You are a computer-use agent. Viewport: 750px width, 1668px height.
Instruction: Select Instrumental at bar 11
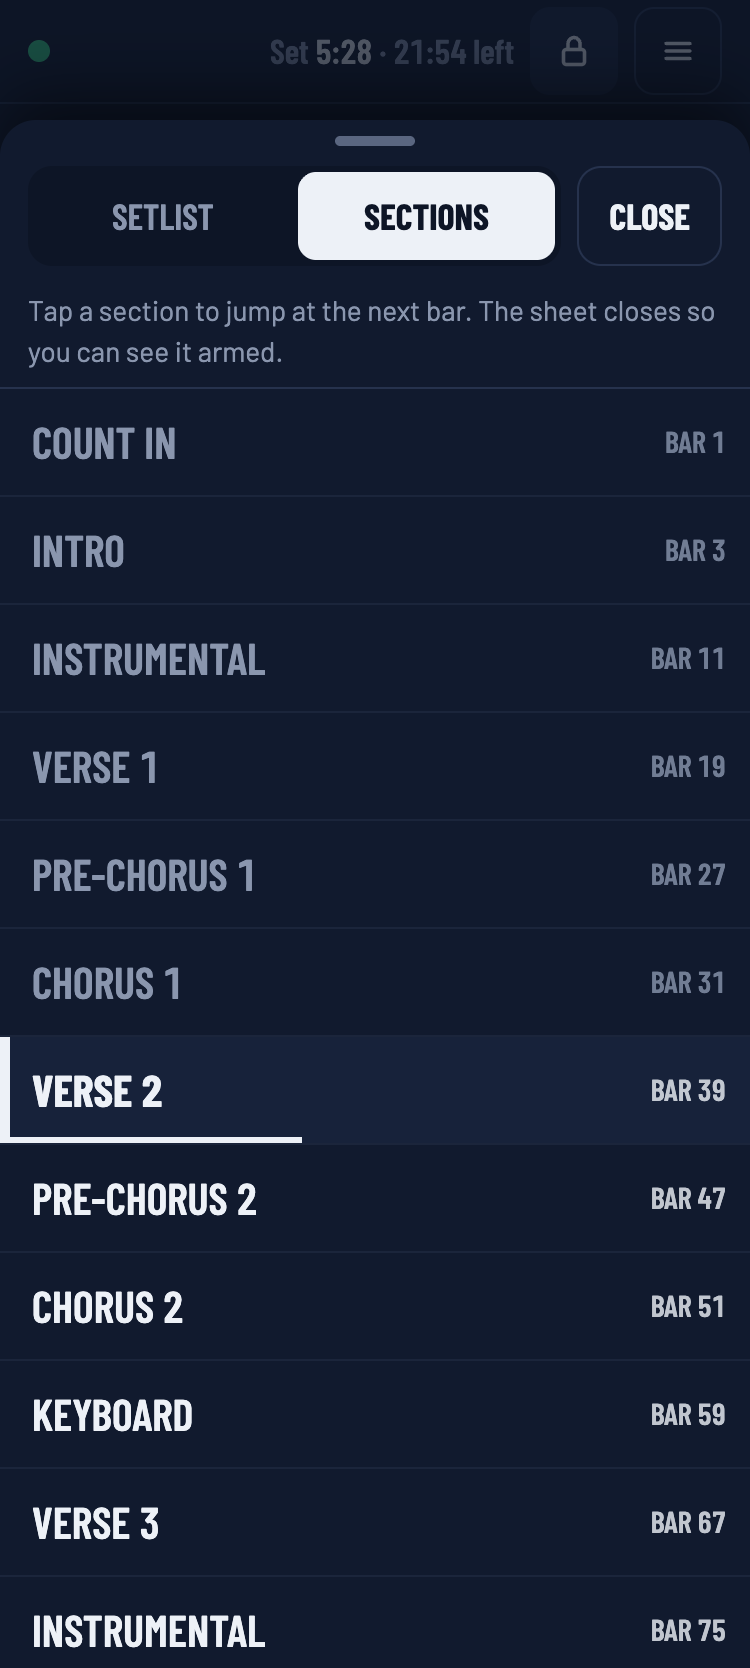click(x=375, y=659)
